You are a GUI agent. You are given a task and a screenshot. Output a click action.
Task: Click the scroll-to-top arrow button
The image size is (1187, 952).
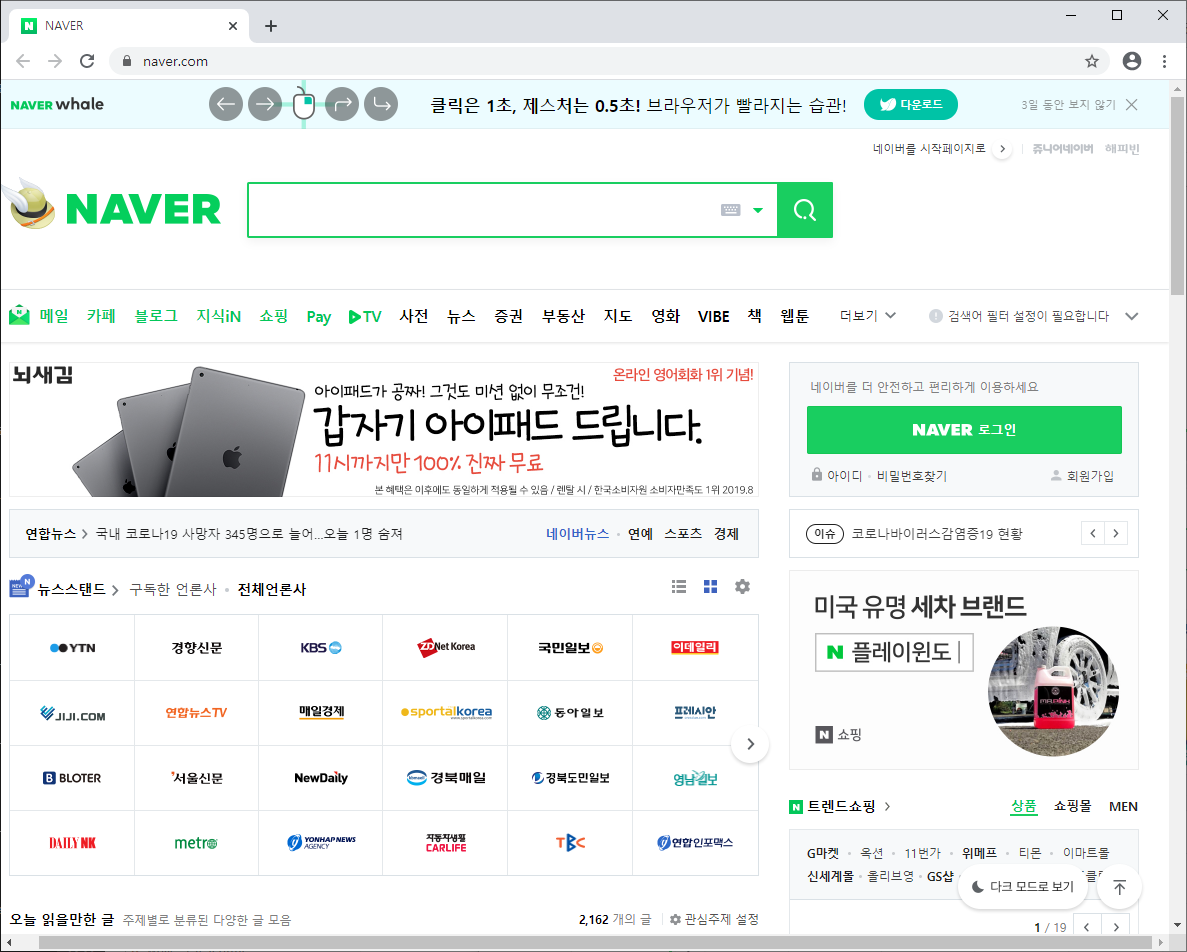click(1120, 887)
